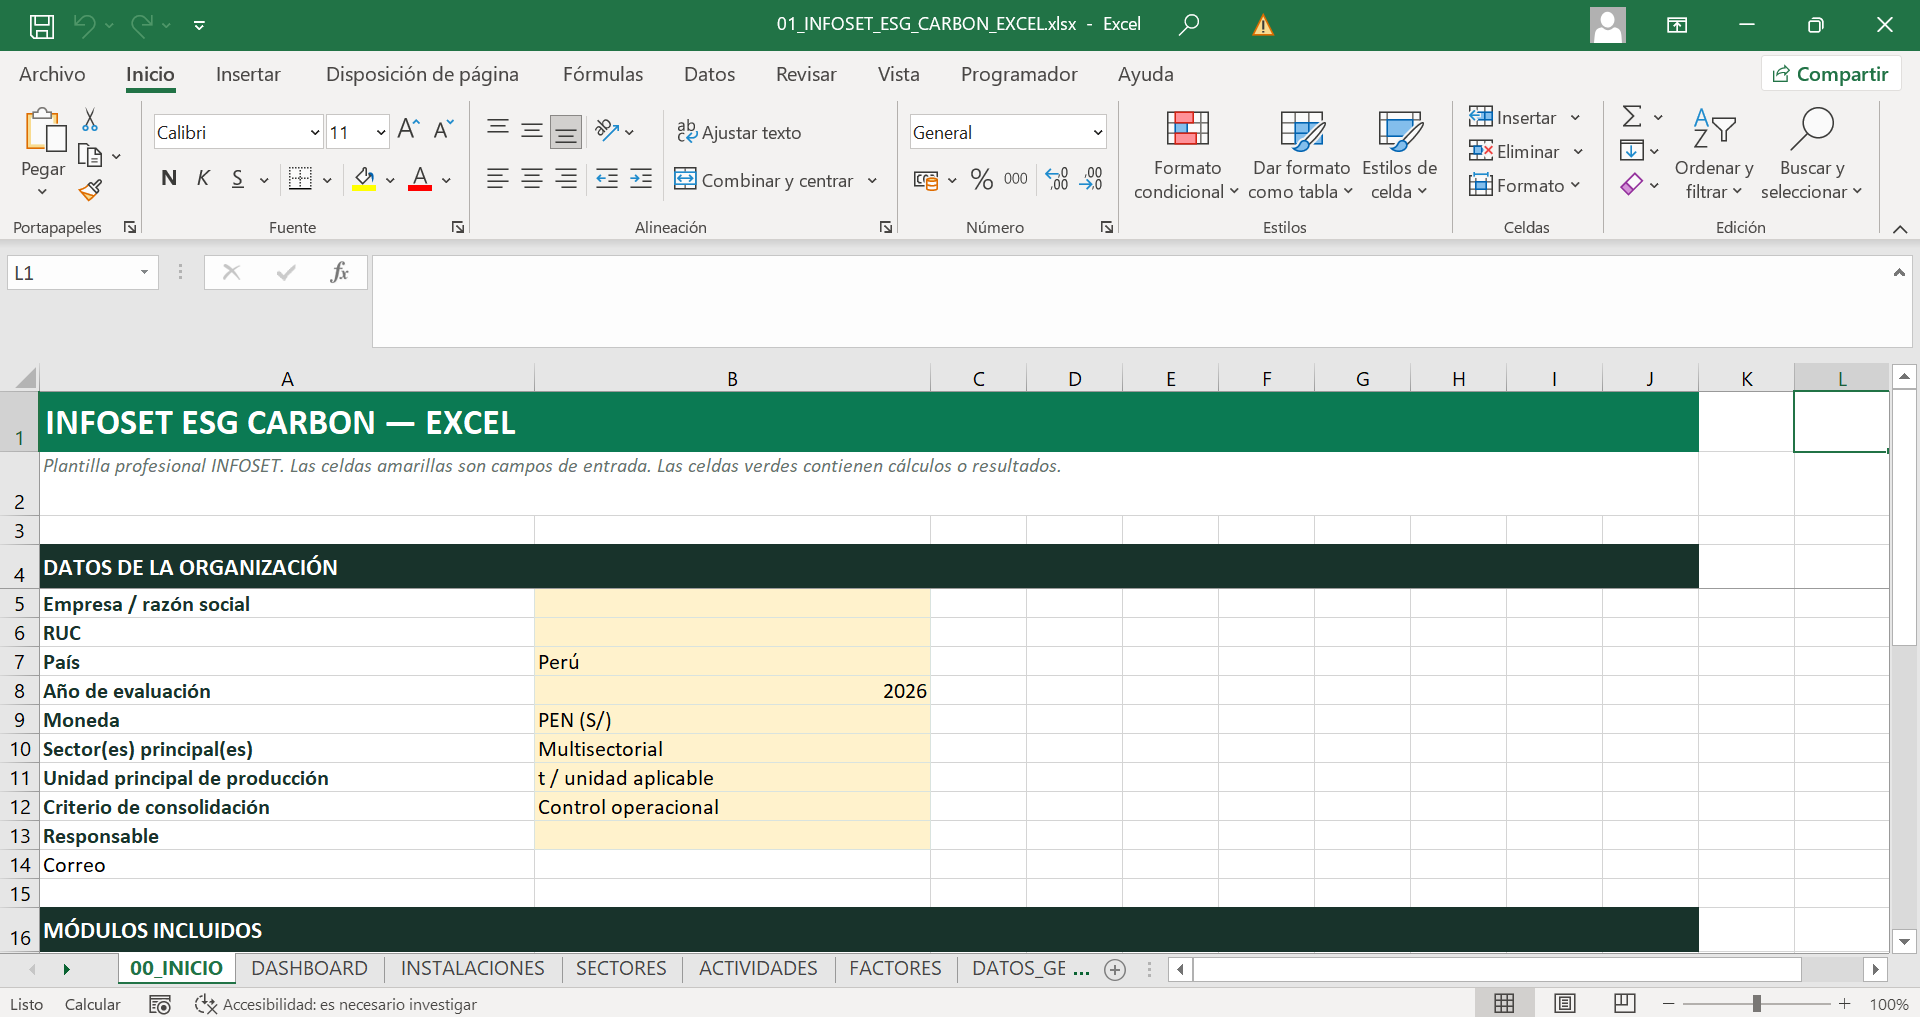Image resolution: width=1920 pixels, height=1017 pixels.
Task: Align text to middle of cell
Action: point(532,130)
